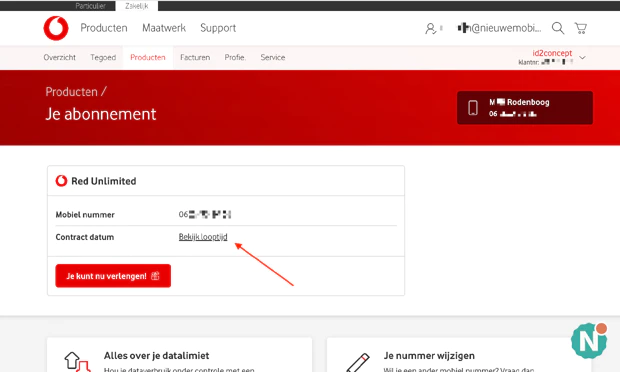Go to the Overzicht sub-tab
Image resolution: width=620 pixels, height=372 pixels.
coord(59,57)
